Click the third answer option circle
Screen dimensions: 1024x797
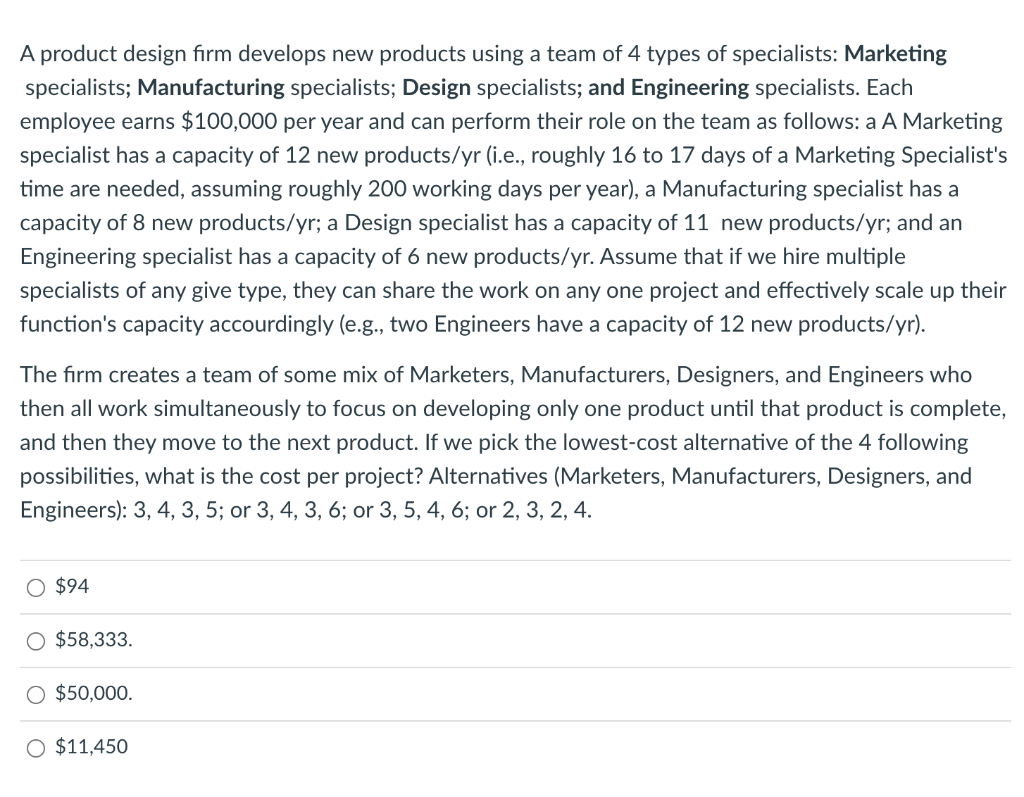click(36, 693)
